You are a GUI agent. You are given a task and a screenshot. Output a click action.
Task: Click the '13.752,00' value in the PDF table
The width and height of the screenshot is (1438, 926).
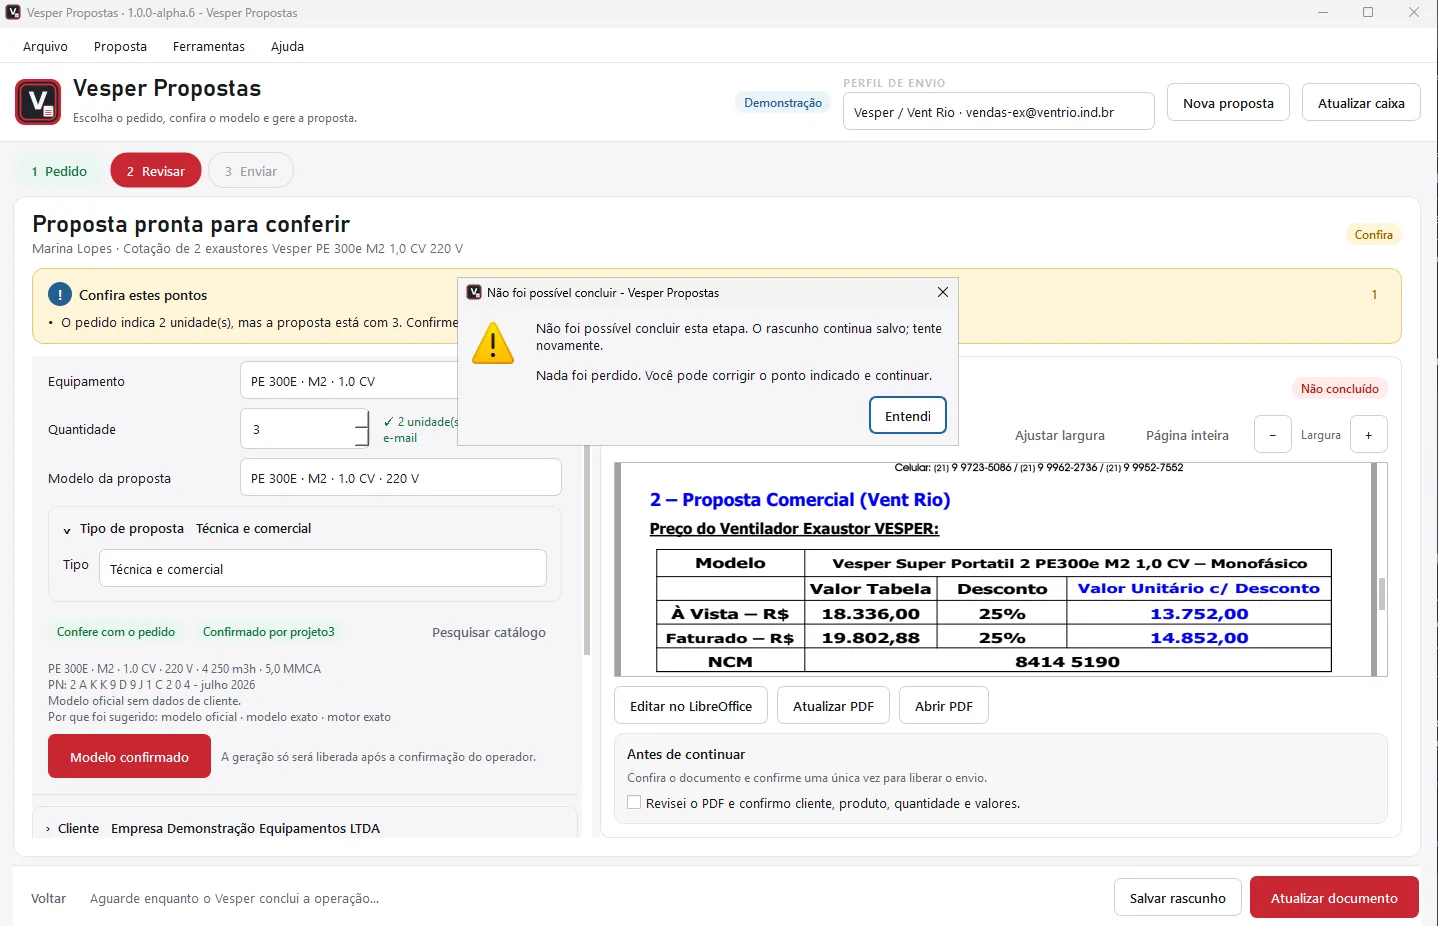1199,613
